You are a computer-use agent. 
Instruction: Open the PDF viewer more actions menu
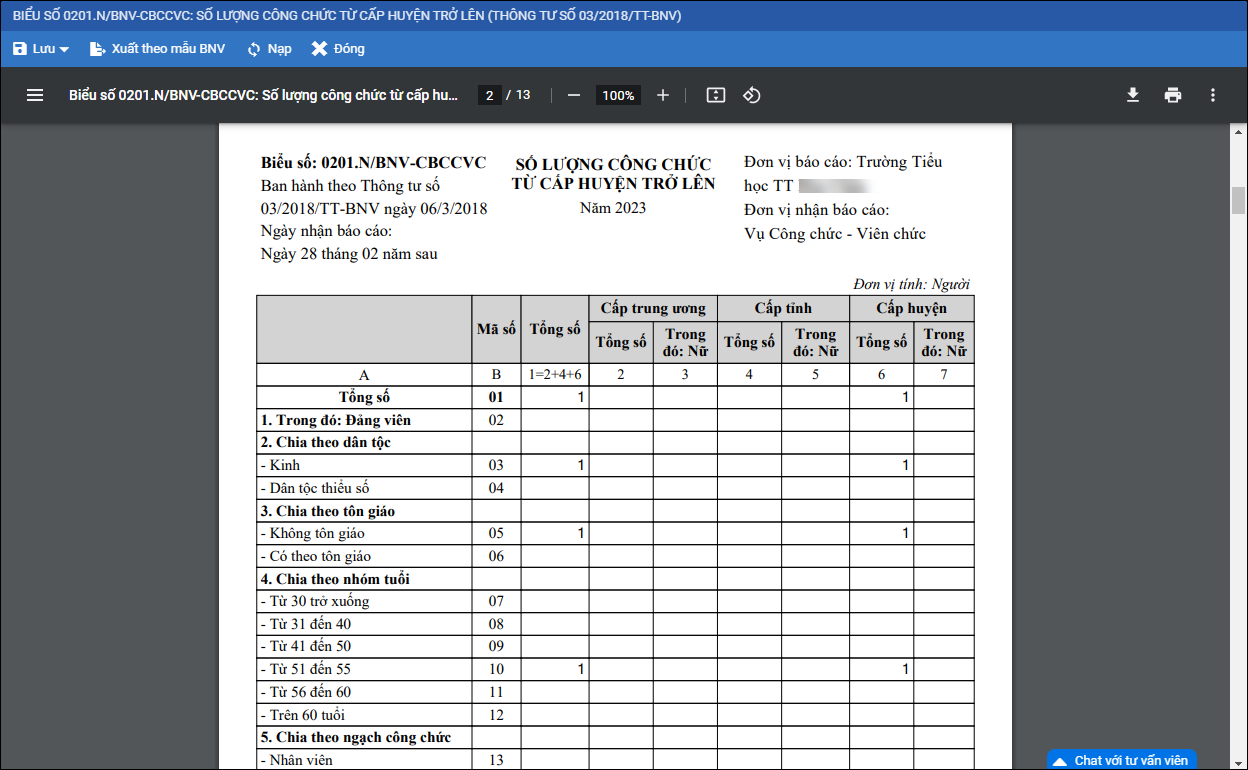1213,95
